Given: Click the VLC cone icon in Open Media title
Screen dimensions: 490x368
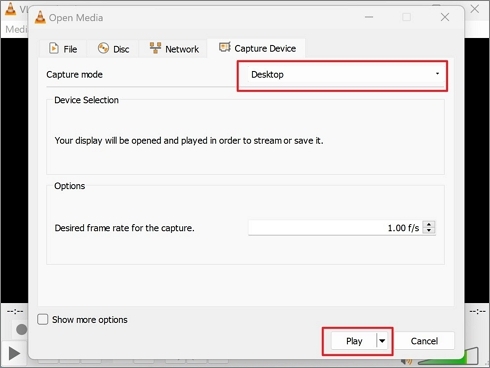Looking at the screenshot, I should click(x=40, y=17).
